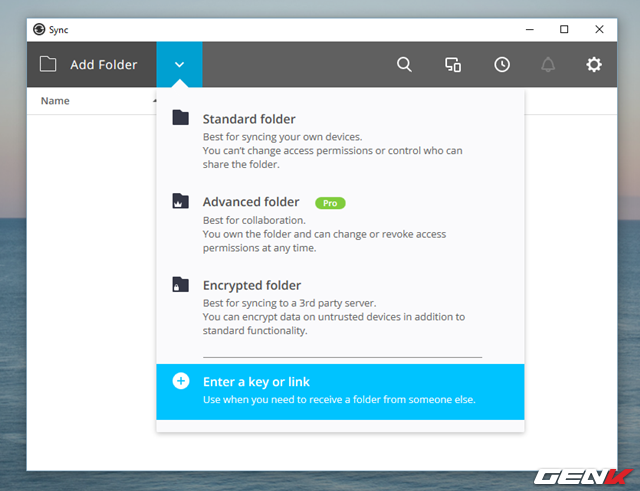The image size is (640, 491).
Task: Select the Standard folder option
Action: click(249, 119)
